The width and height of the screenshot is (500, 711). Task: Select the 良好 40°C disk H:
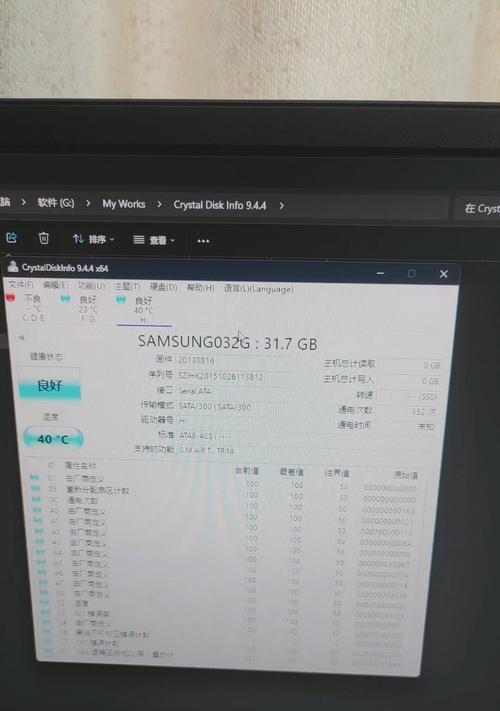(137, 310)
